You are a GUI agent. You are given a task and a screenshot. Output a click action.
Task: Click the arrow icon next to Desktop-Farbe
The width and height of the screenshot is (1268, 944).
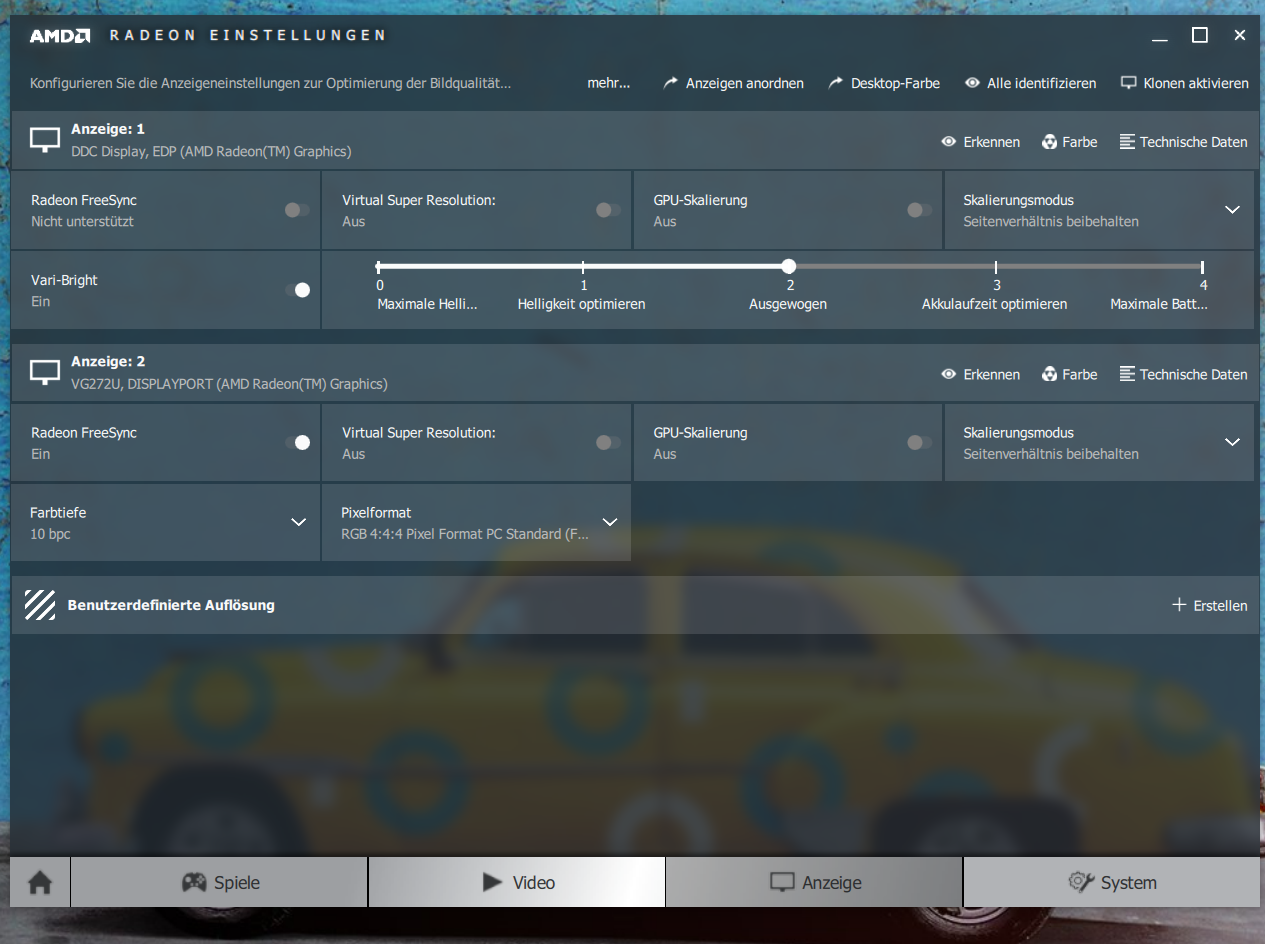coord(836,83)
